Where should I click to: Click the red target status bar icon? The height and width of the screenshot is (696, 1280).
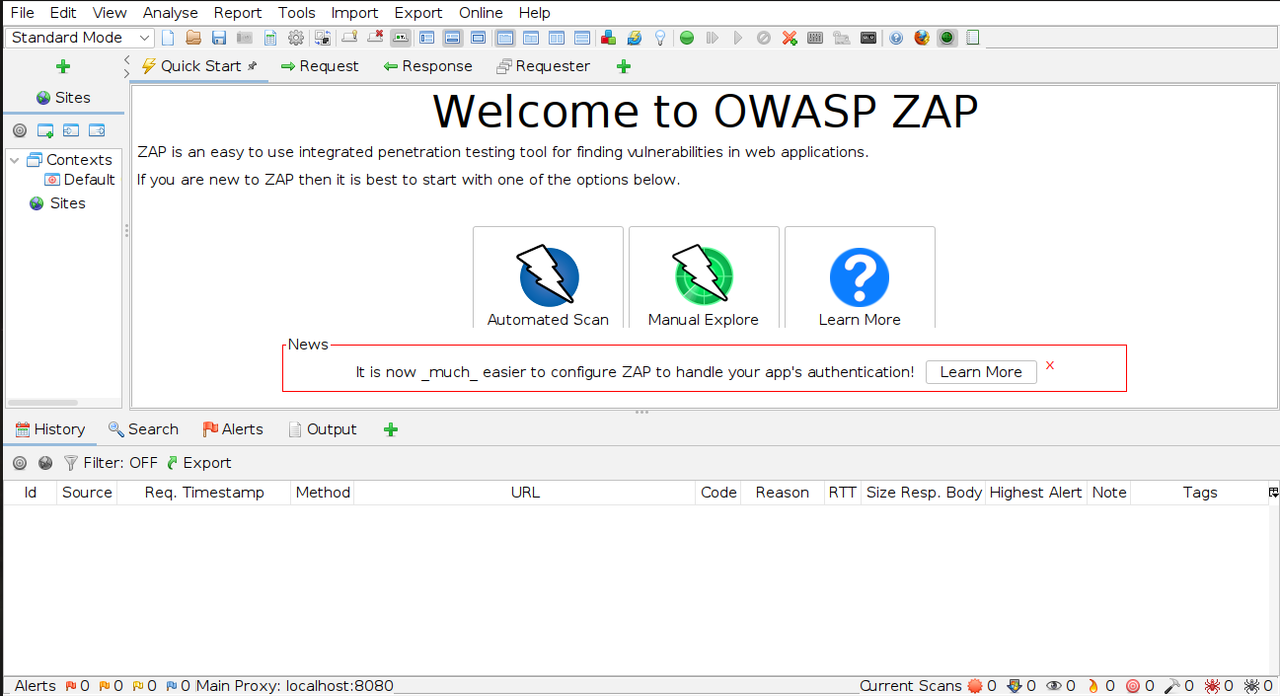point(1132,686)
